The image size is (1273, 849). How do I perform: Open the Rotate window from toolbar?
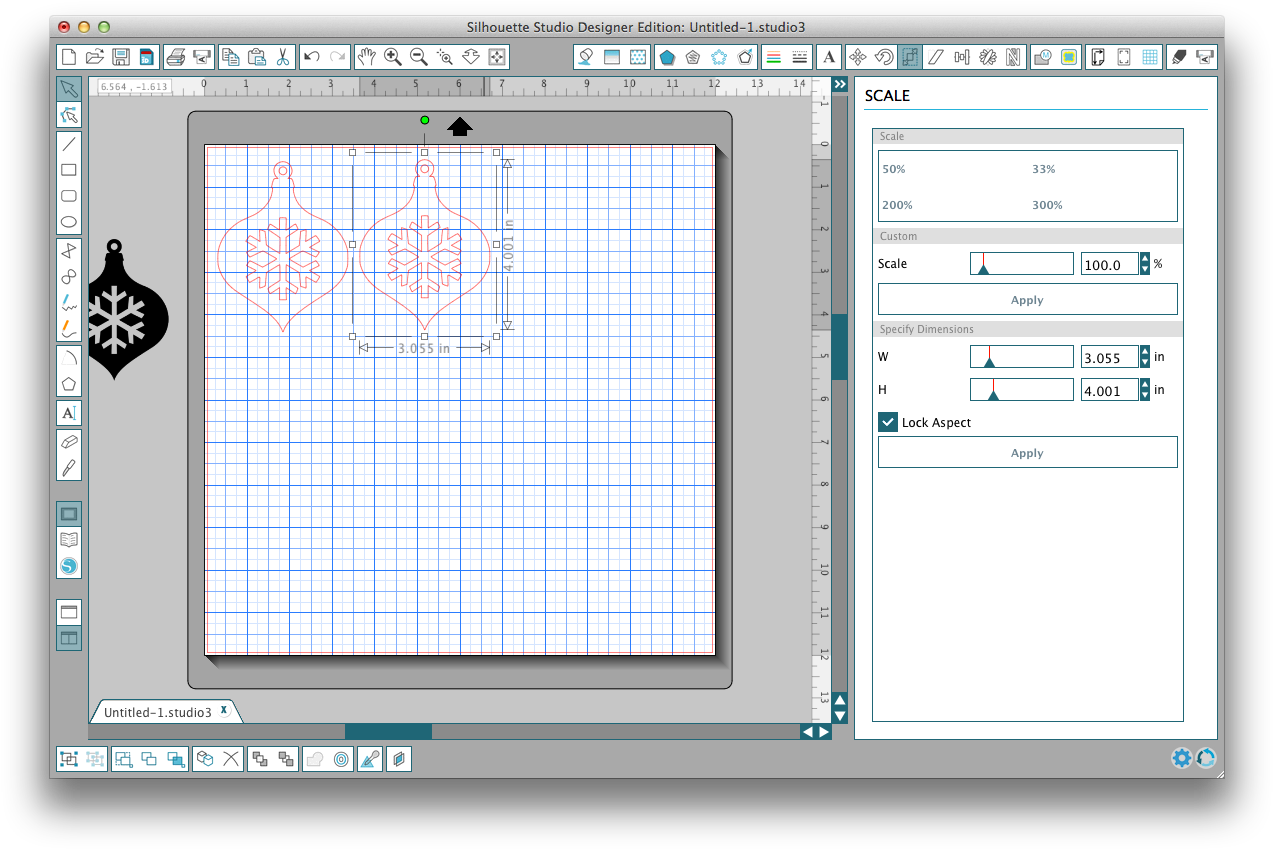click(883, 57)
